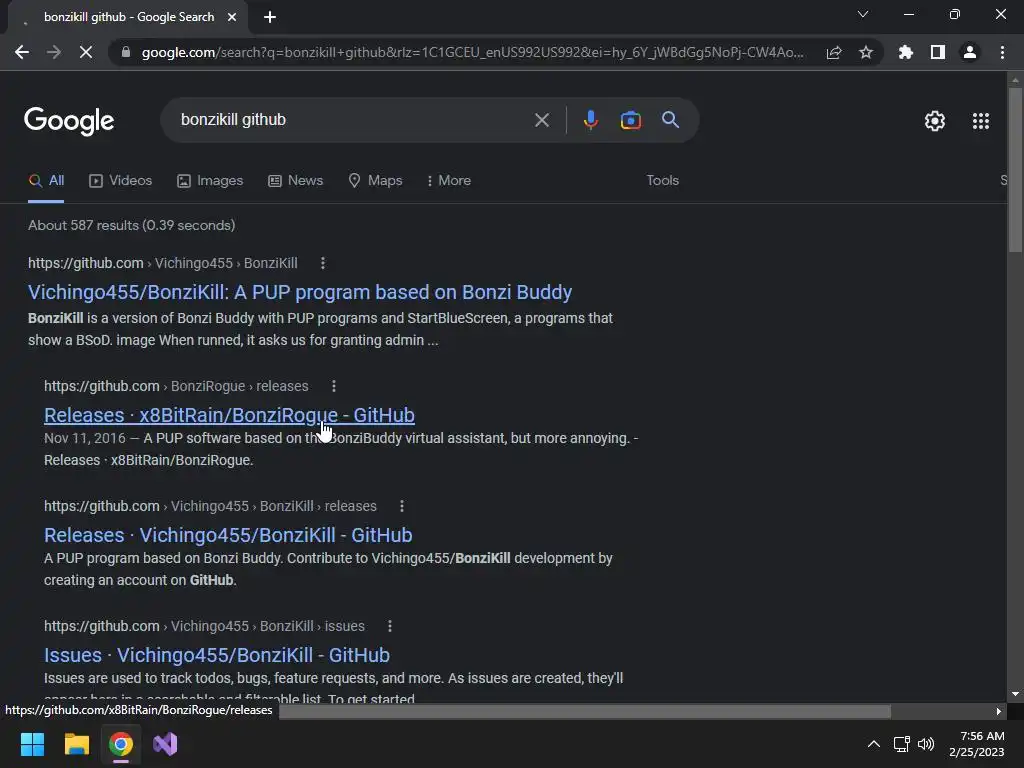
Task: Switch to News results tab
Action: (x=295, y=181)
